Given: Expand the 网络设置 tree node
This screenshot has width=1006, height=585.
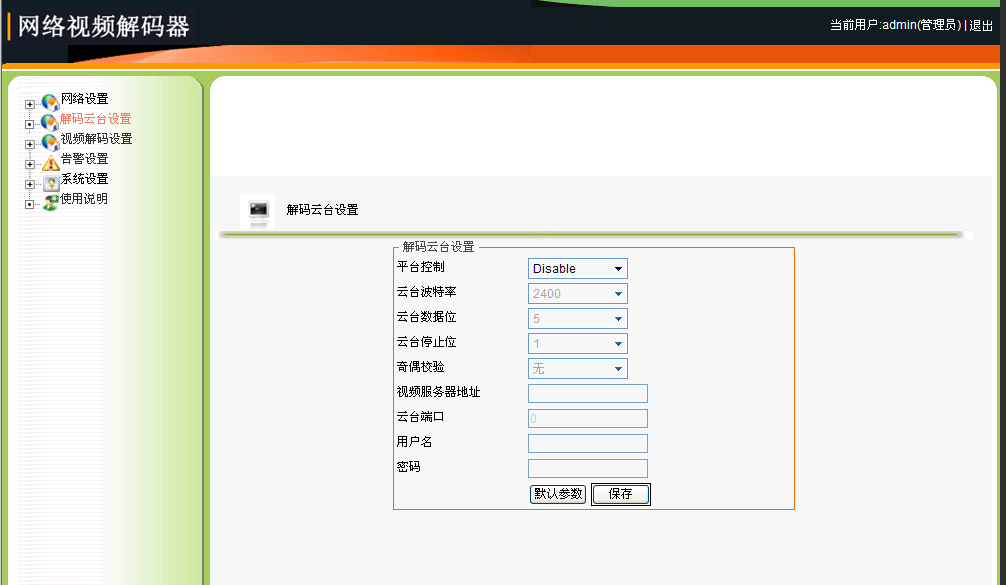Looking at the screenshot, I should pyautogui.click(x=30, y=104).
